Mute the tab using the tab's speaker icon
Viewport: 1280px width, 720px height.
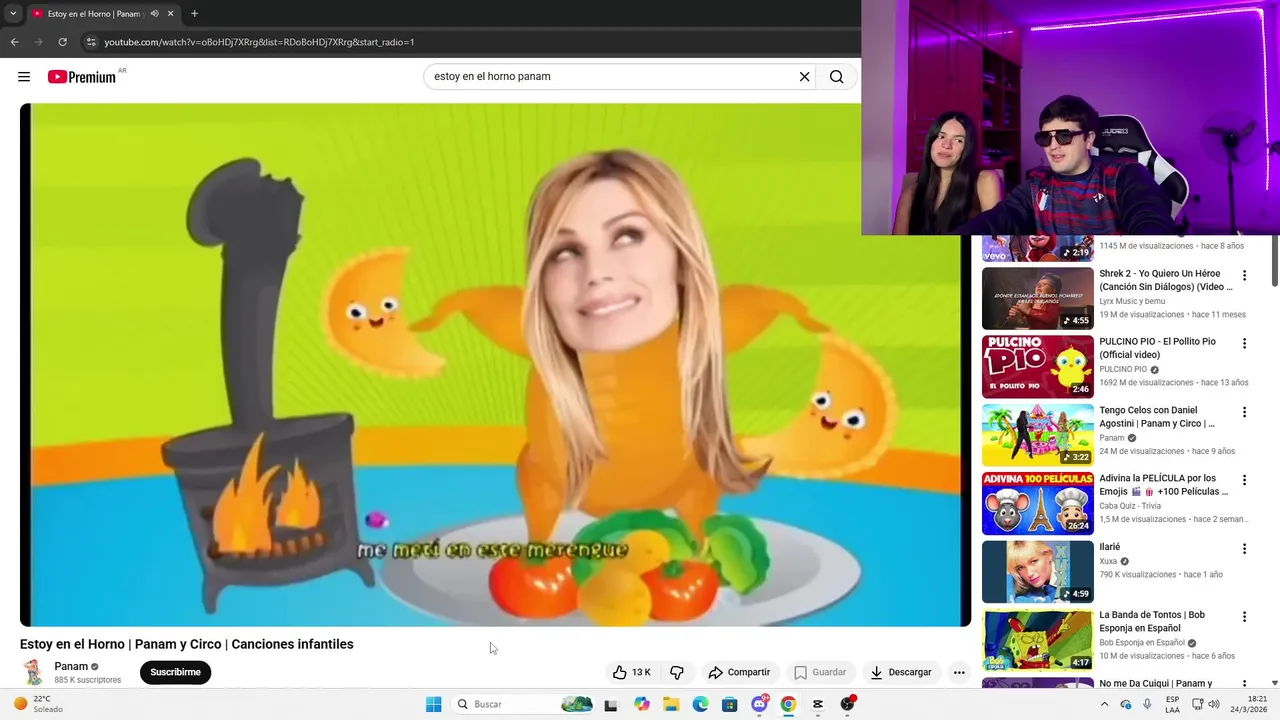[154, 14]
